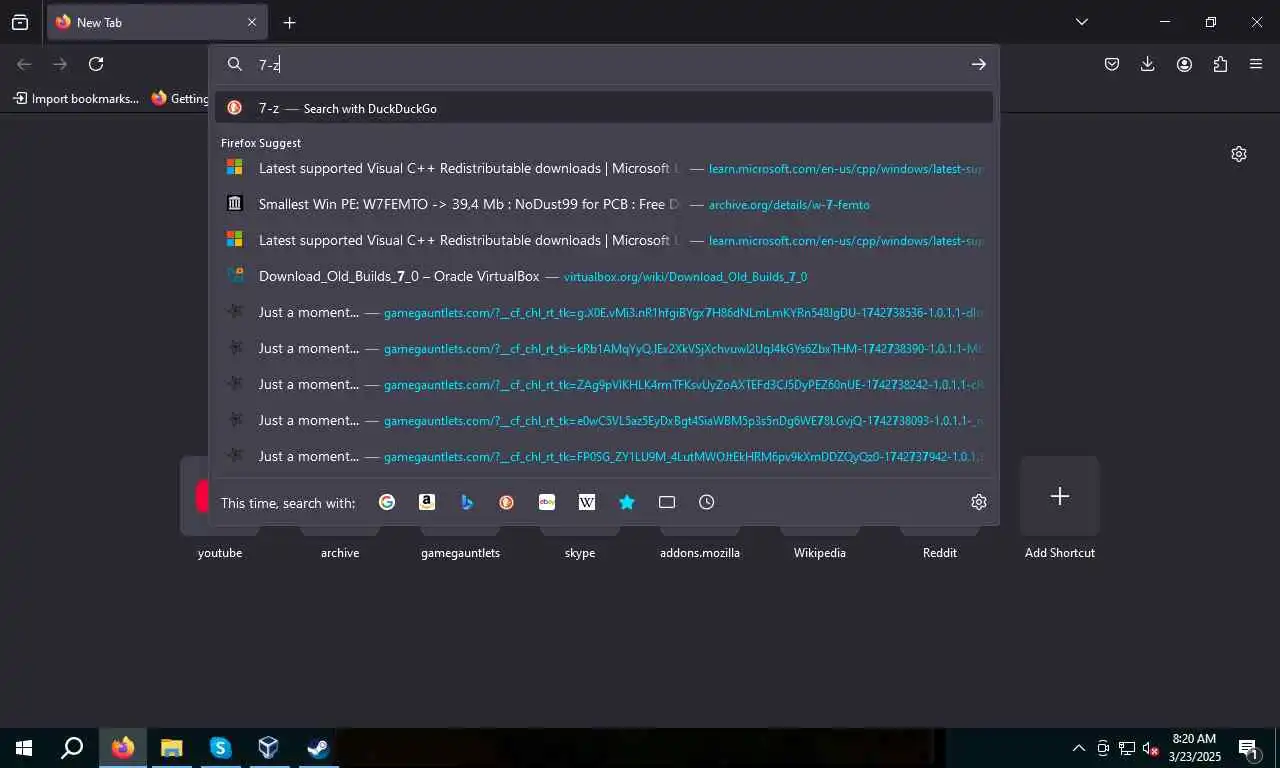The image size is (1280, 768).
Task: Open the gamegauntlets suggestion with tk=kRb1AMqYyQ
Action: point(604,348)
